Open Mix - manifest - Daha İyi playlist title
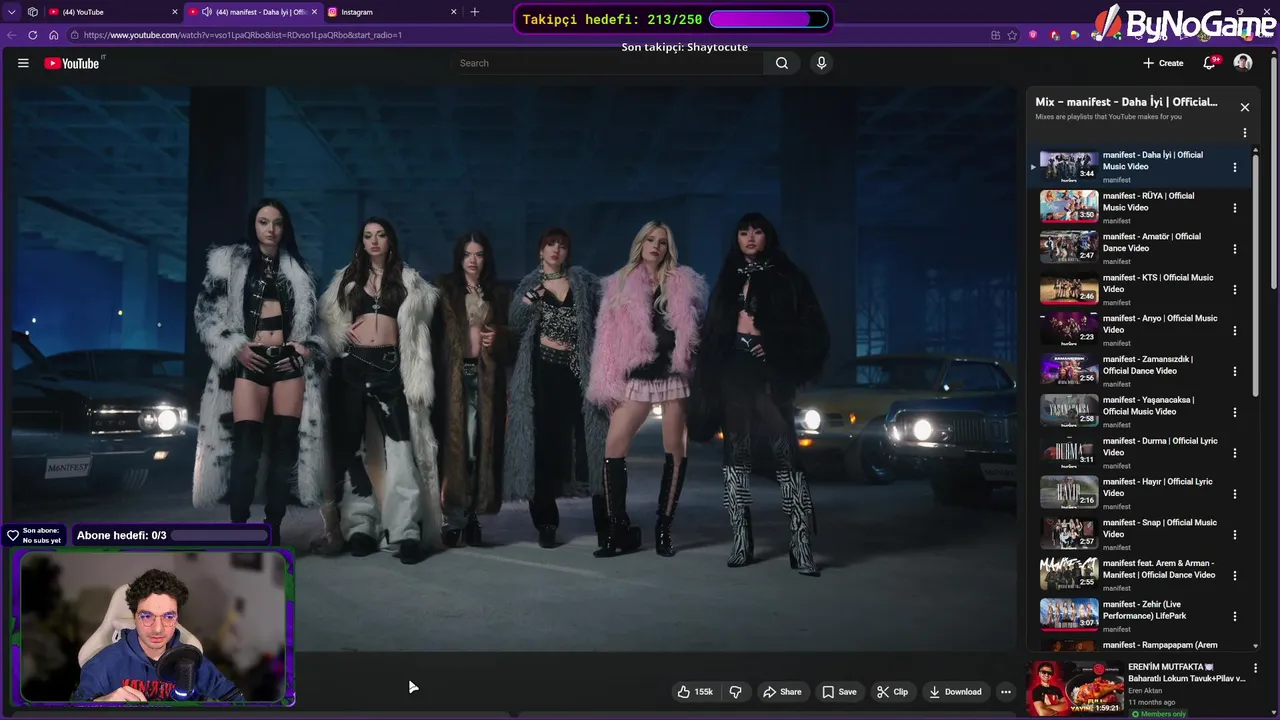 pos(1126,102)
